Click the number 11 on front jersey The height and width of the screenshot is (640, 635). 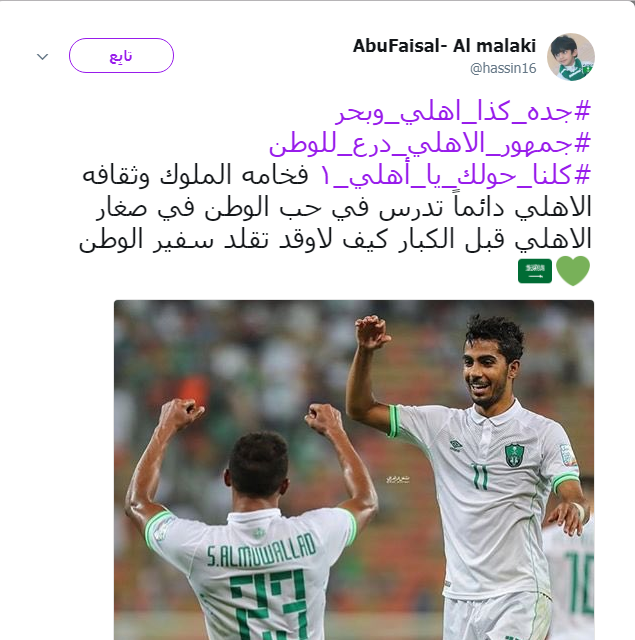click(480, 476)
